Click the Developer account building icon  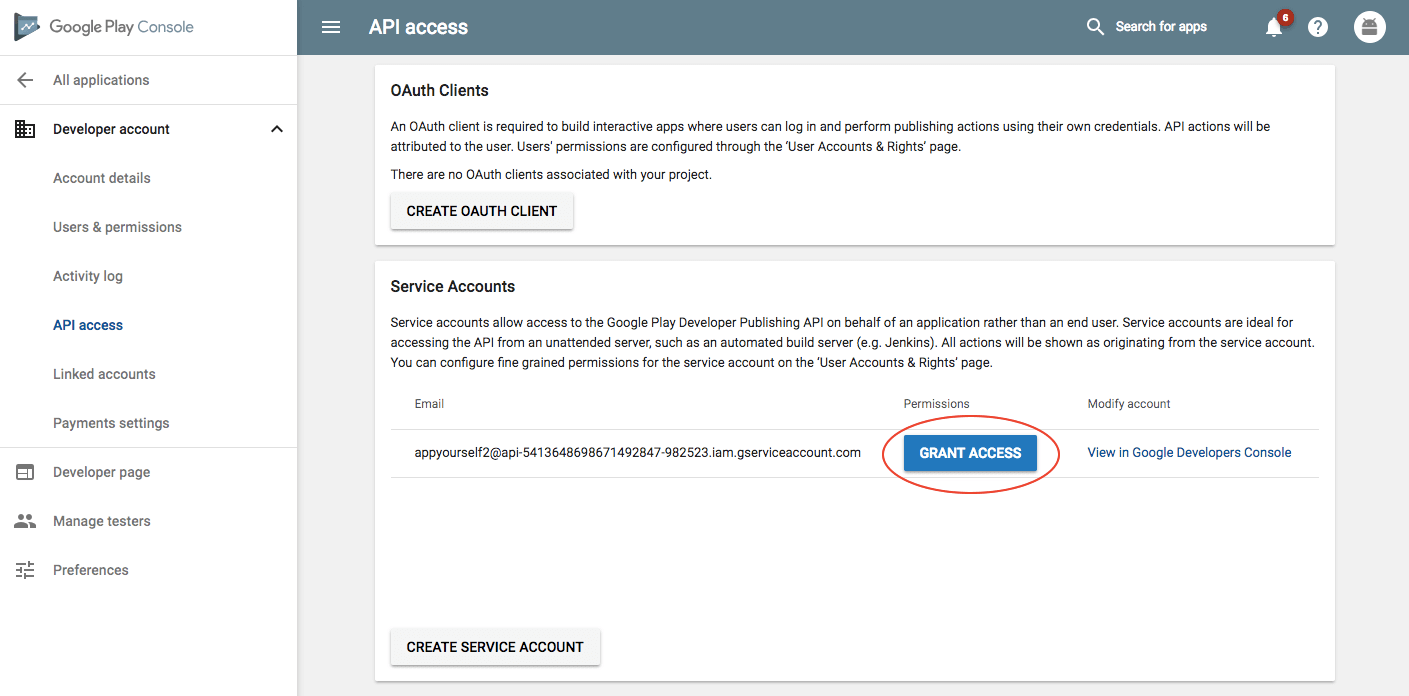pos(25,129)
